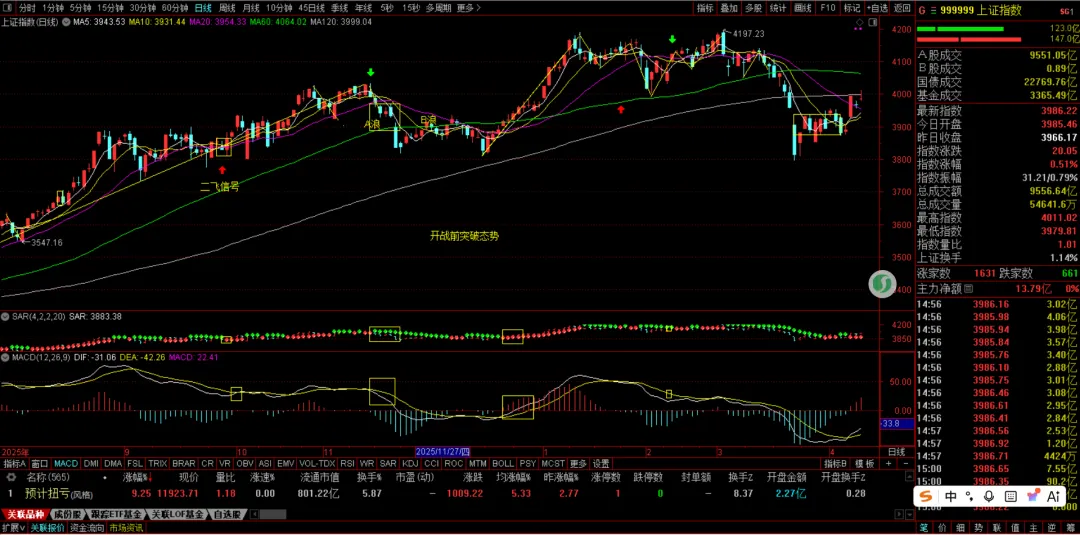The height and width of the screenshot is (535, 1080).
Task: Click the soft keyboard icon in input toolbar
Action: [1010, 496]
